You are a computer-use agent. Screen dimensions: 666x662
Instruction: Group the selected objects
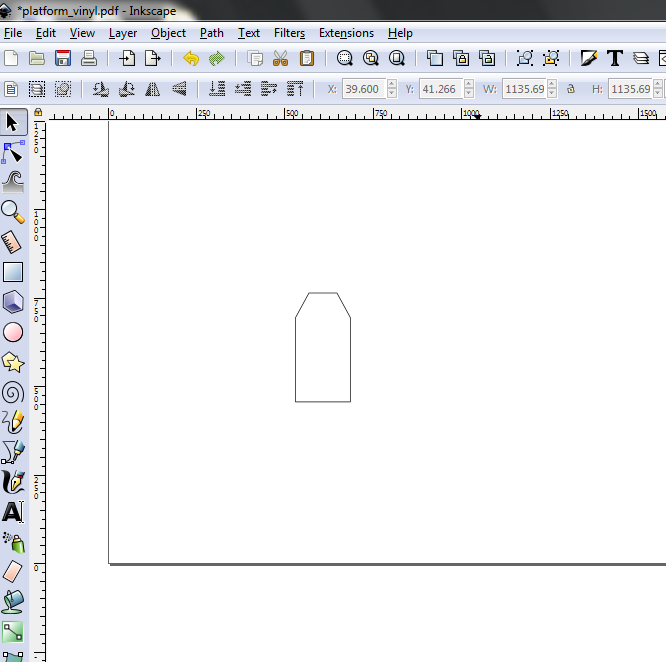click(x=525, y=58)
